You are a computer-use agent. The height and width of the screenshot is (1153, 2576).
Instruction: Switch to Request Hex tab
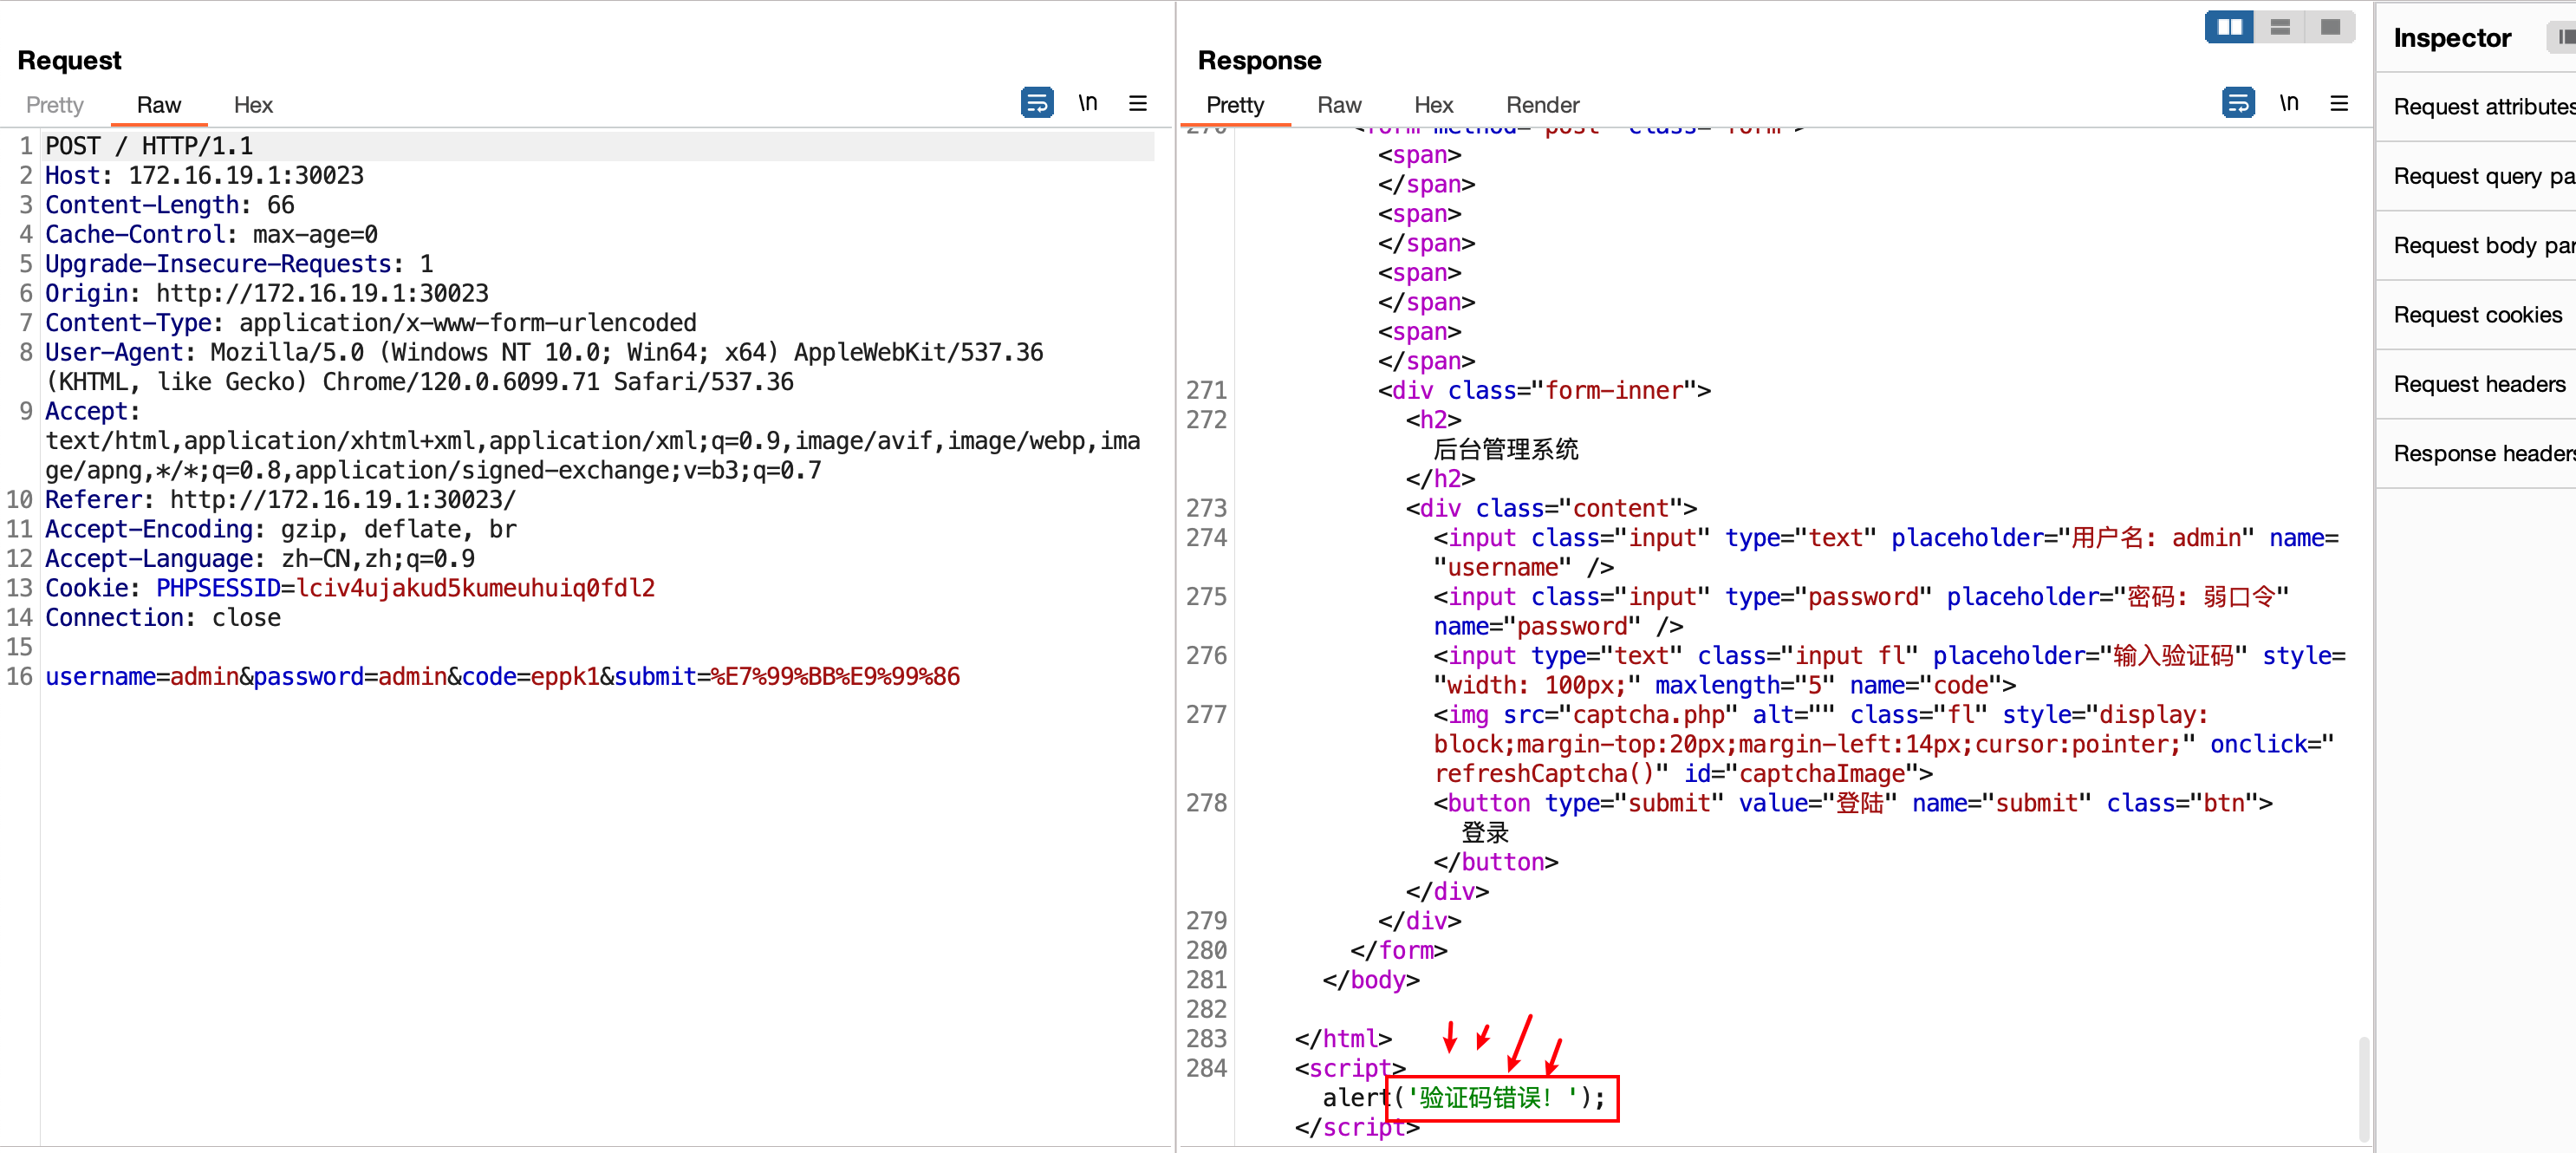(x=253, y=105)
